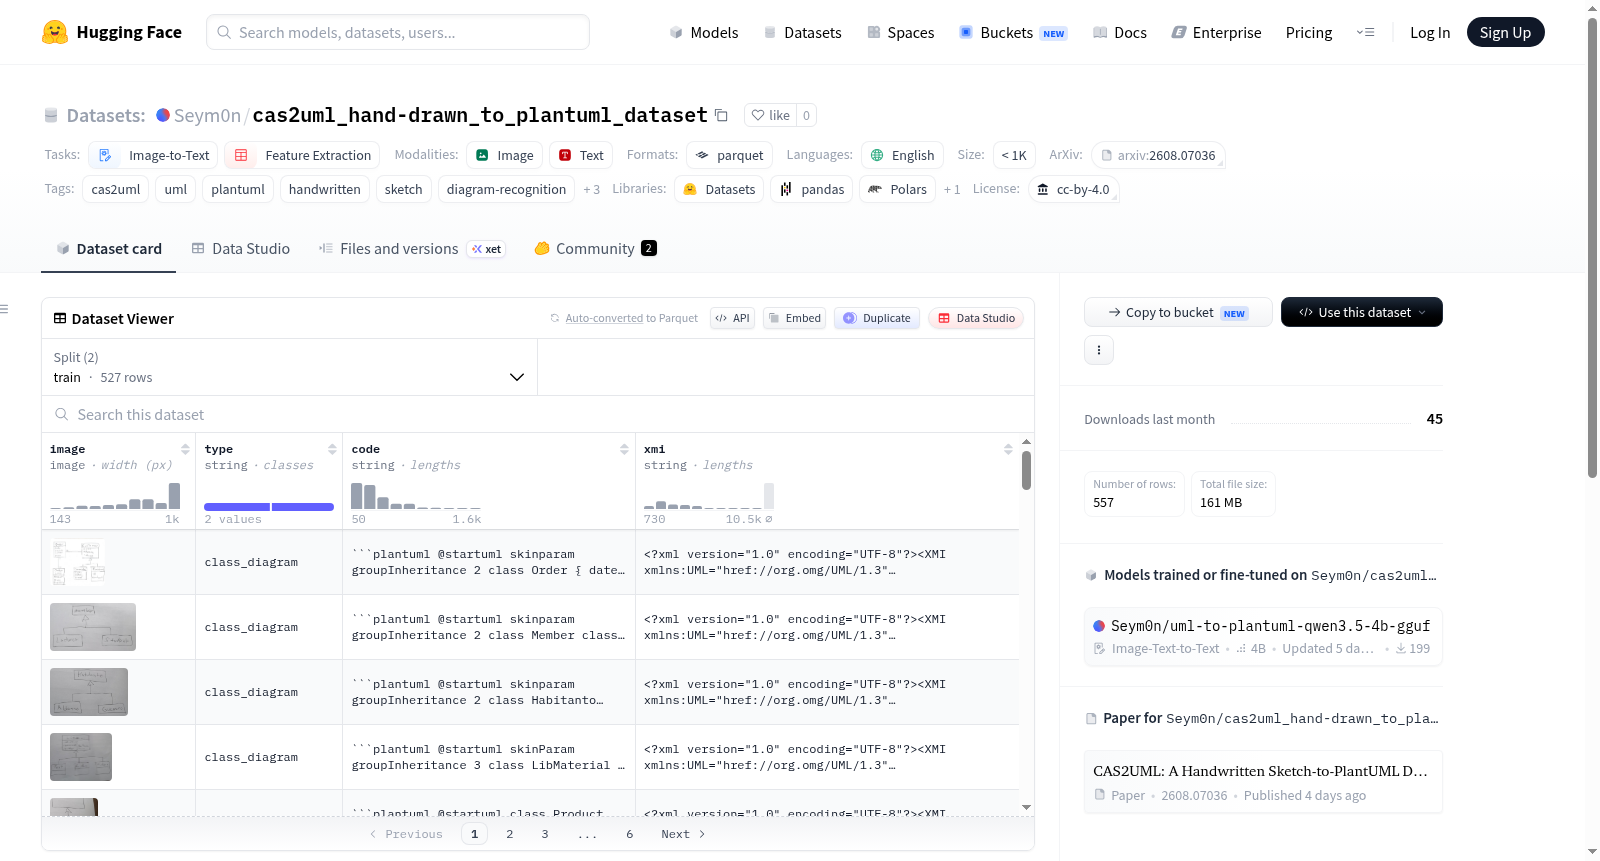Expand the +1 more libraries

coord(952,189)
